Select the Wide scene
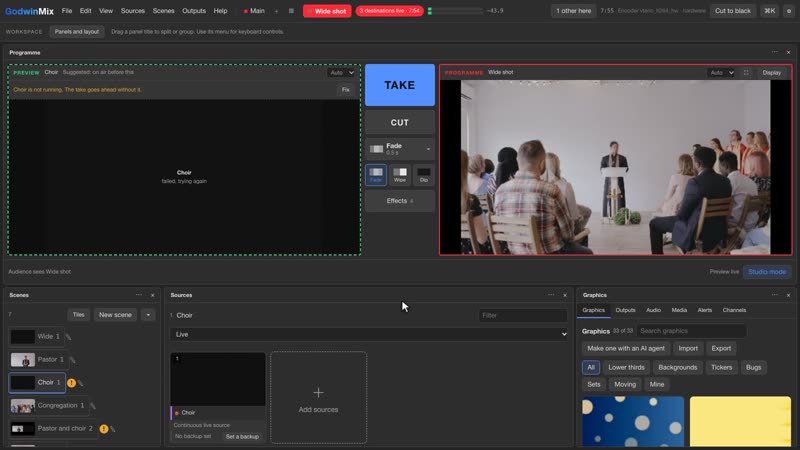Screen dimensions: 800x450 tap(36, 337)
